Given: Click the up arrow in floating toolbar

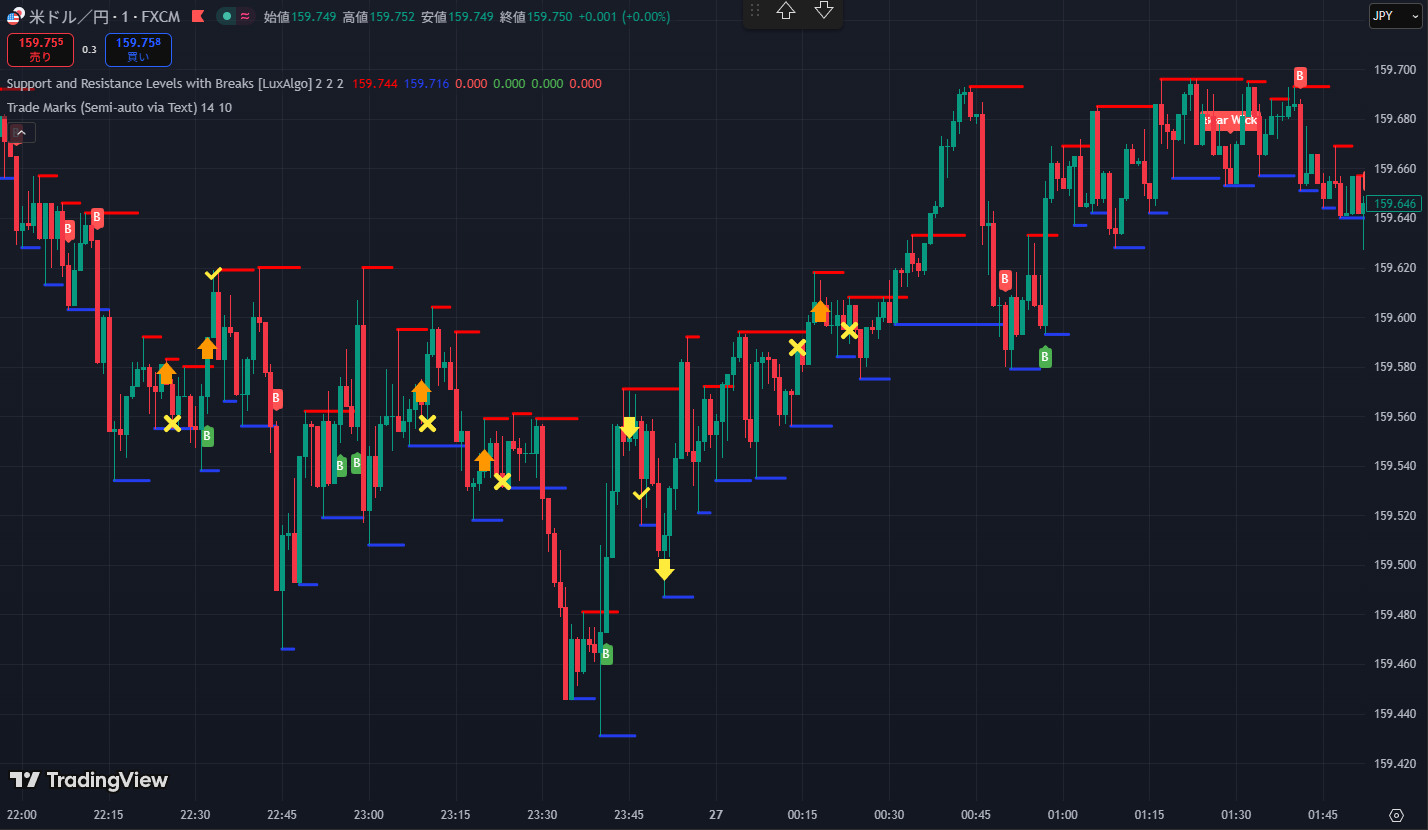Looking at the screenshot, I should [786, 11].
